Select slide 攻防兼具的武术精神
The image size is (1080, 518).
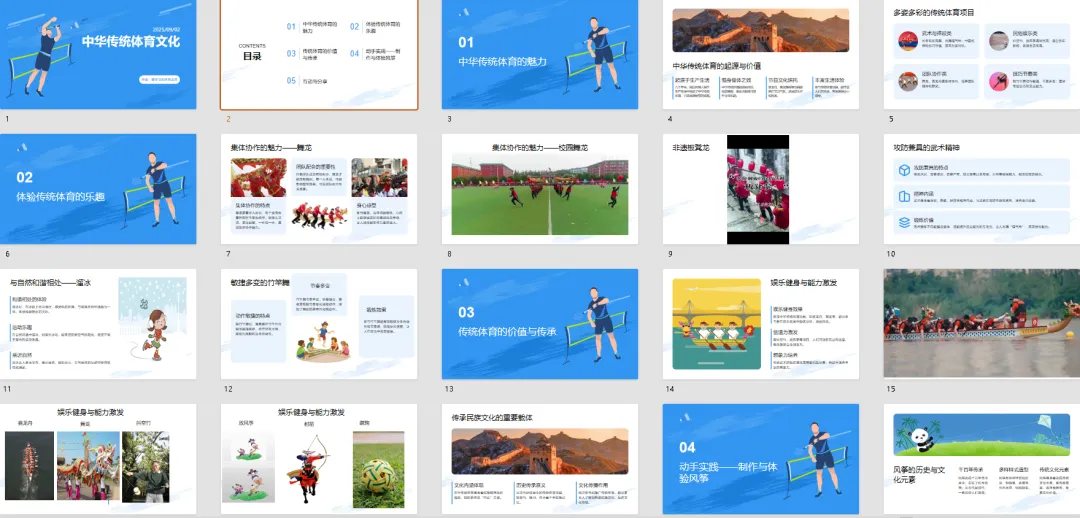tap(982, 189)
